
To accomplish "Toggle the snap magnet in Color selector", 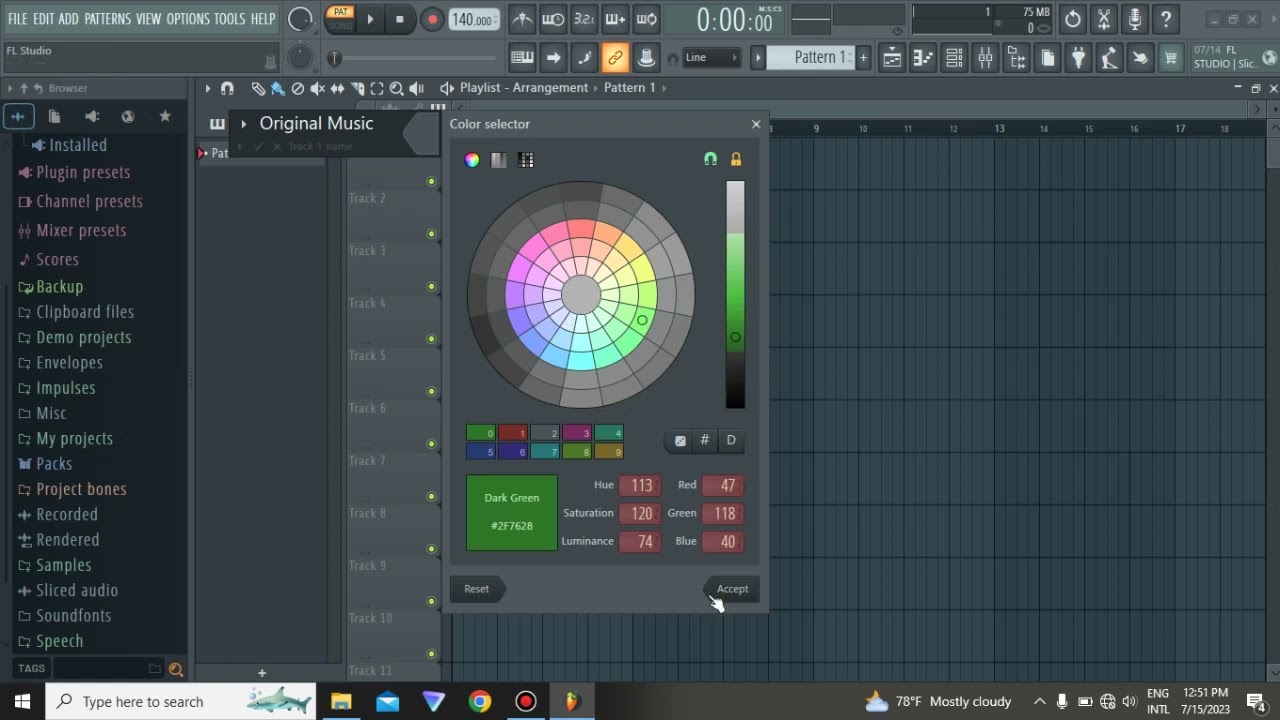I will (x=710, y=159).
